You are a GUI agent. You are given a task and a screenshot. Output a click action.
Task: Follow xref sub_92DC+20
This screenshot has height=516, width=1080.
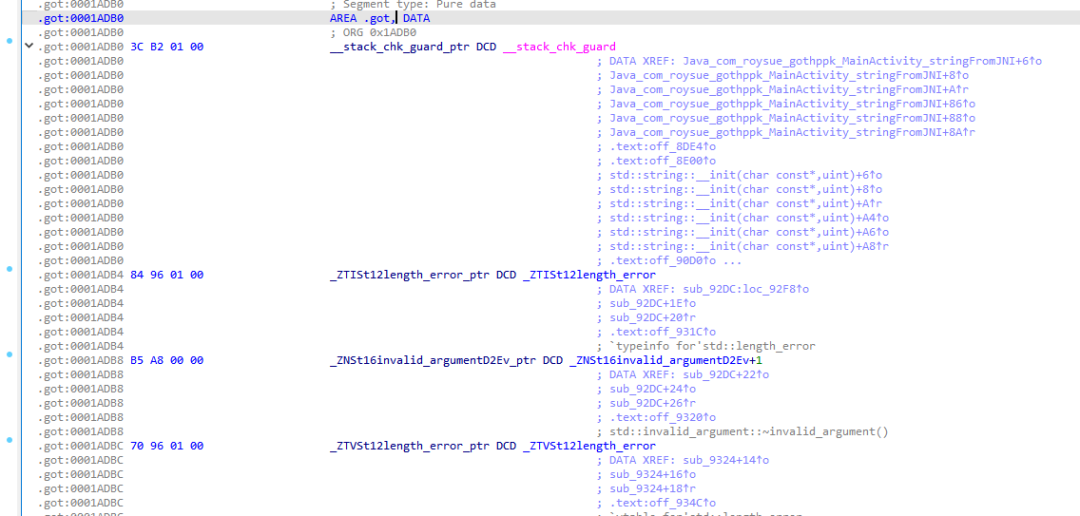pos(652,317)
